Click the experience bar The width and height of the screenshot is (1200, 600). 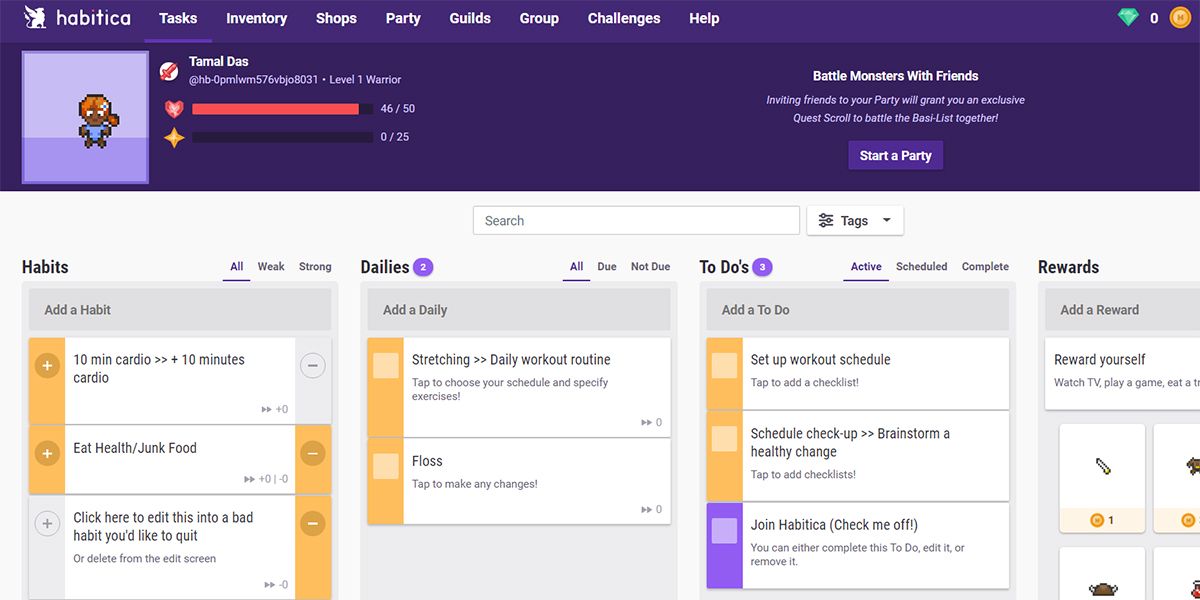282,137
